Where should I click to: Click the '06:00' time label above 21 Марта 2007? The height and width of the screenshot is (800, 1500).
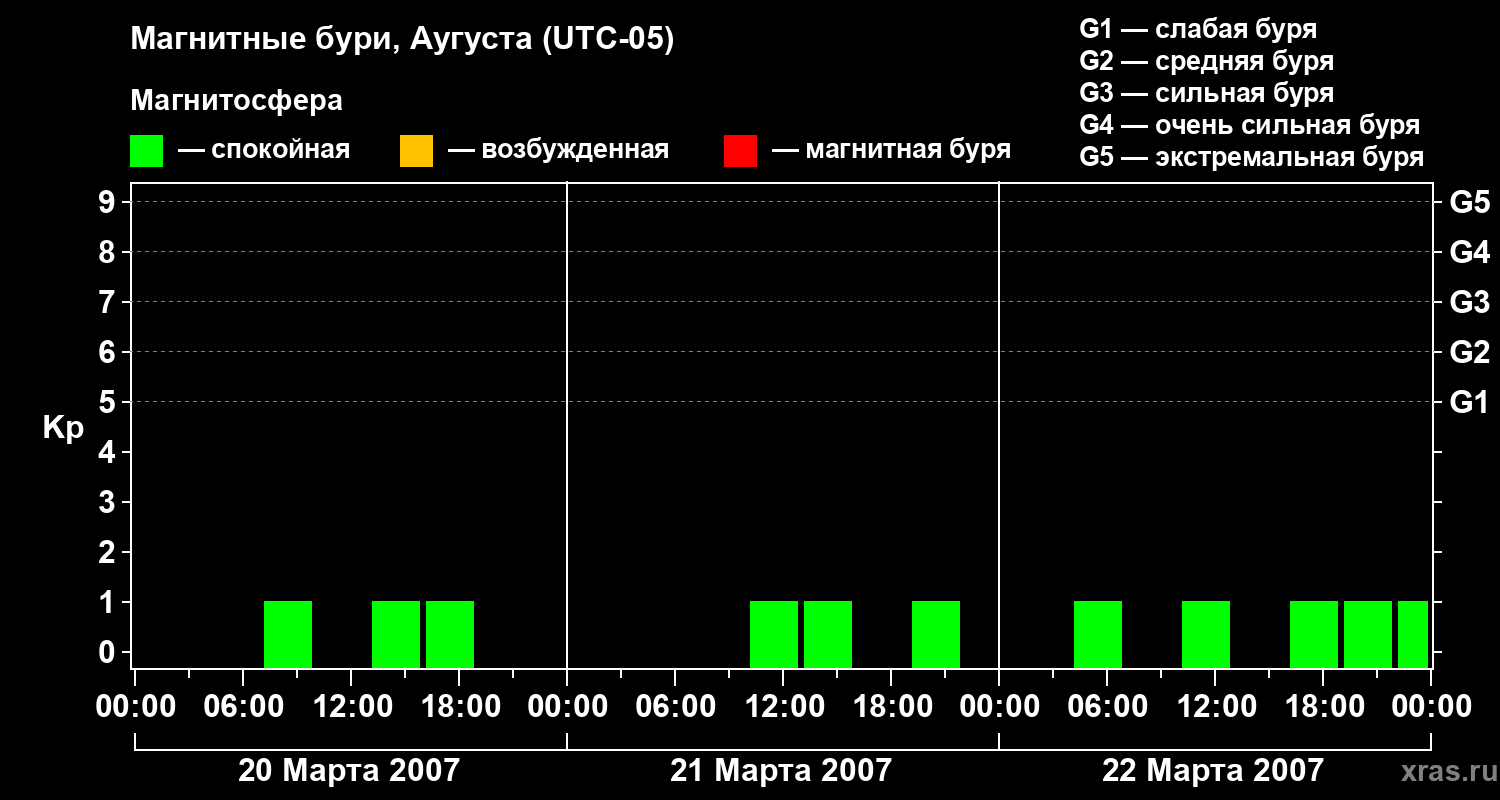[x=675, y=706]
